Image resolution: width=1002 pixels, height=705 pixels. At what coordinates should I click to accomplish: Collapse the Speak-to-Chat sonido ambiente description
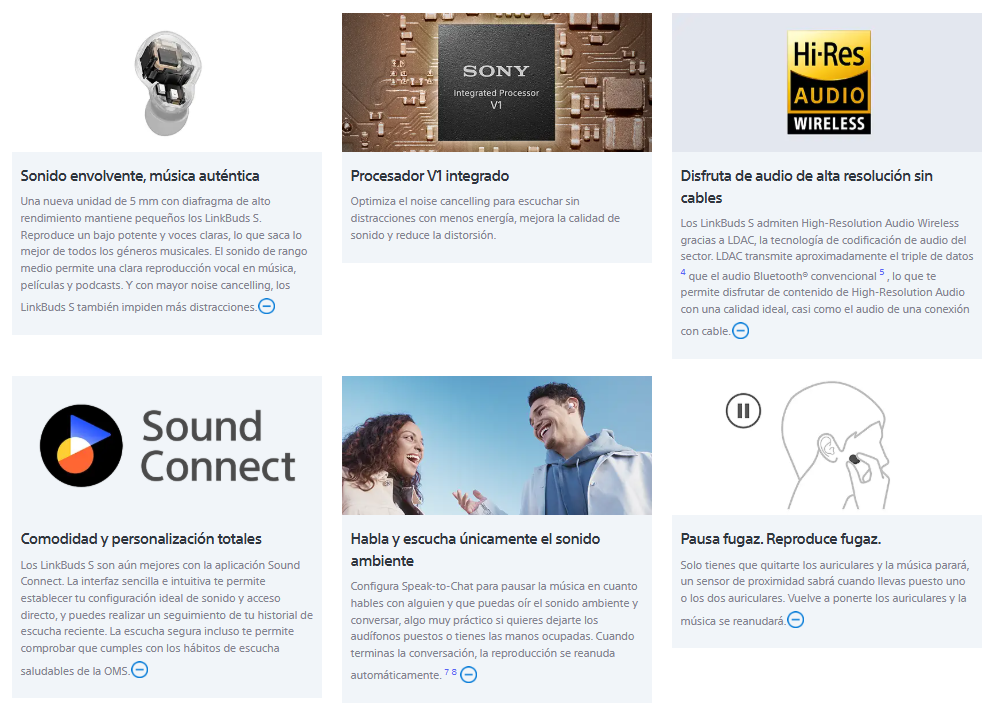pos(468,674)
